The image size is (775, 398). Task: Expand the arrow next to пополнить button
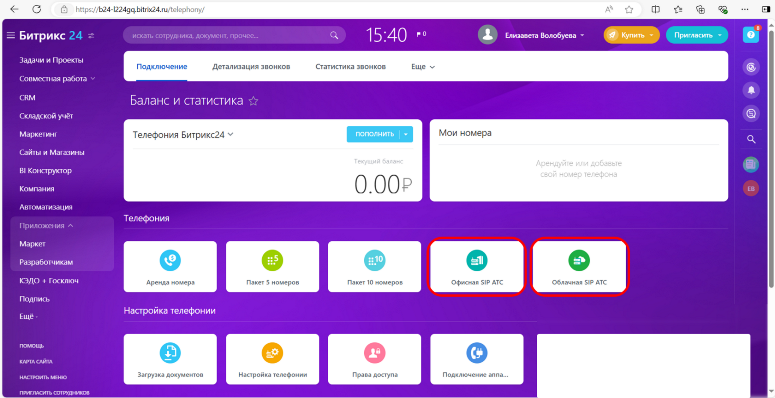pos(406,134)
